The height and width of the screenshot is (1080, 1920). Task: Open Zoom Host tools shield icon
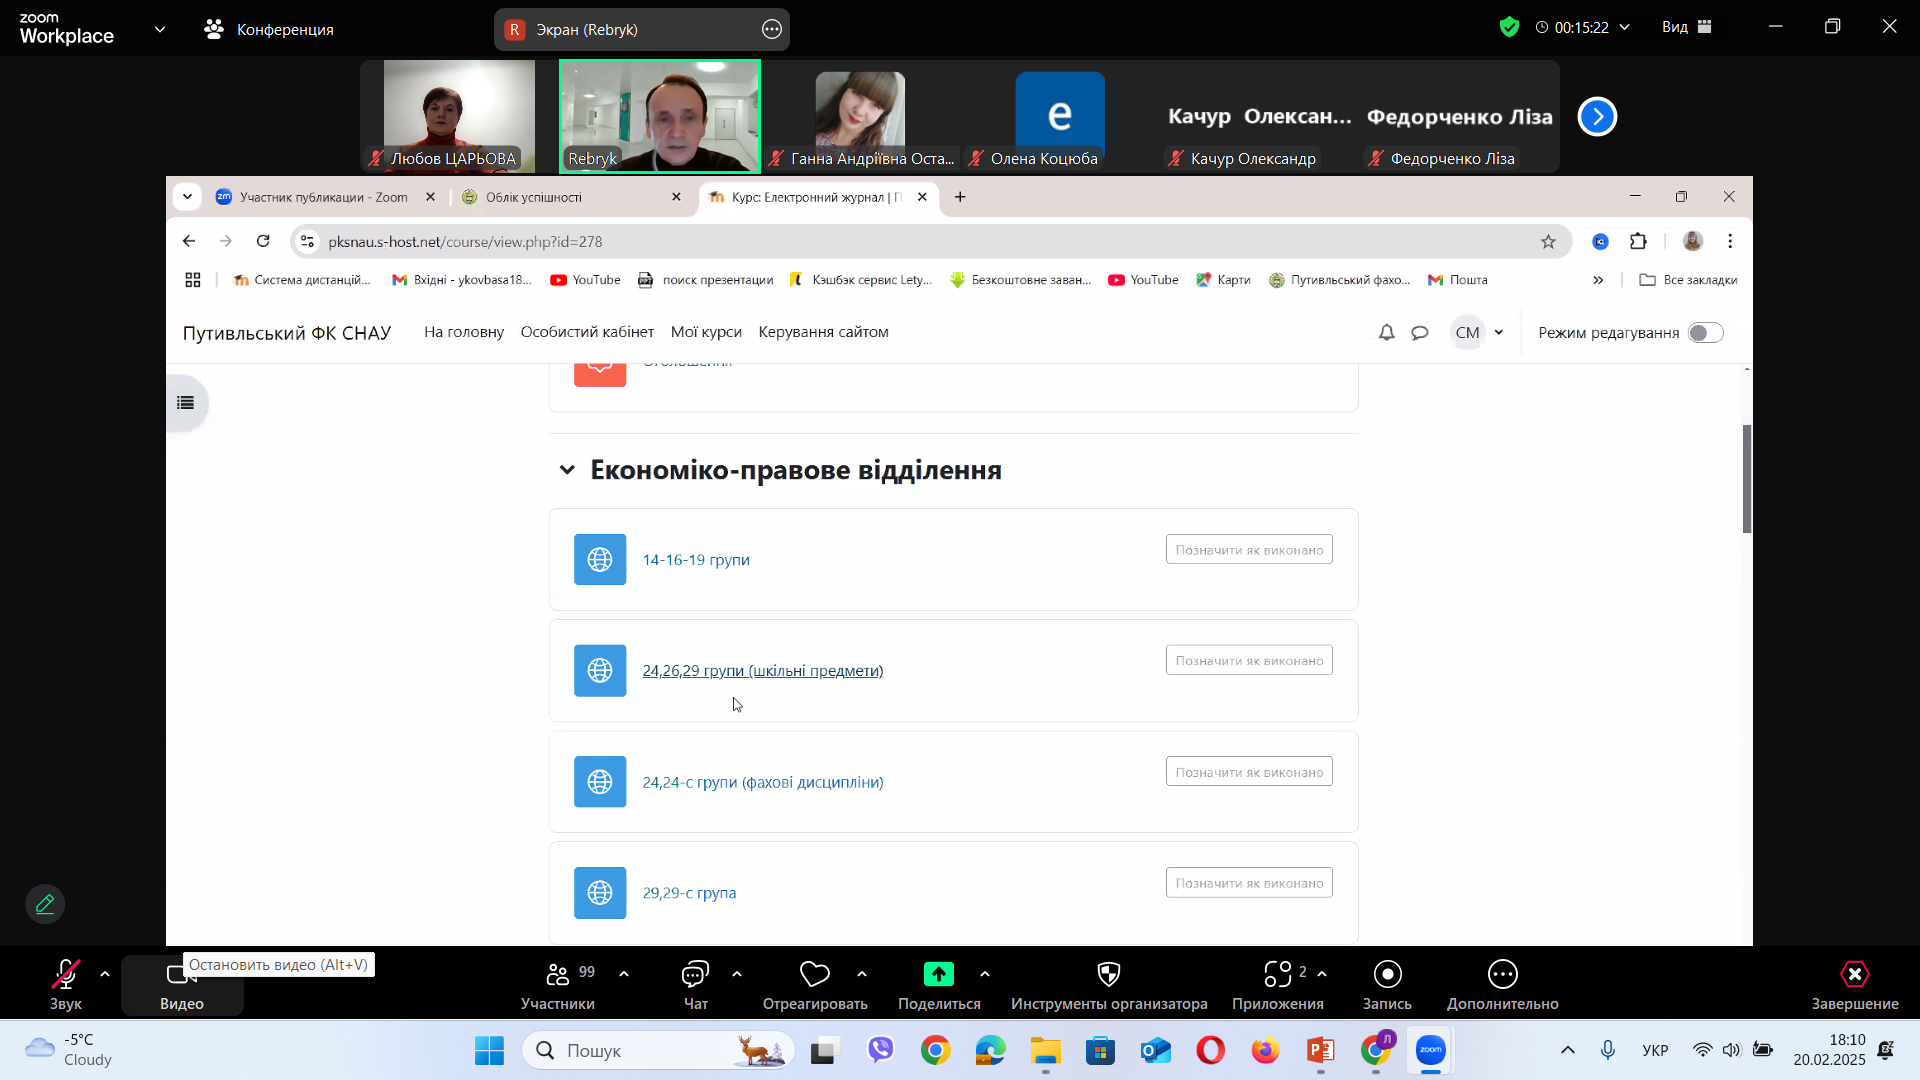click(1108, 974)
